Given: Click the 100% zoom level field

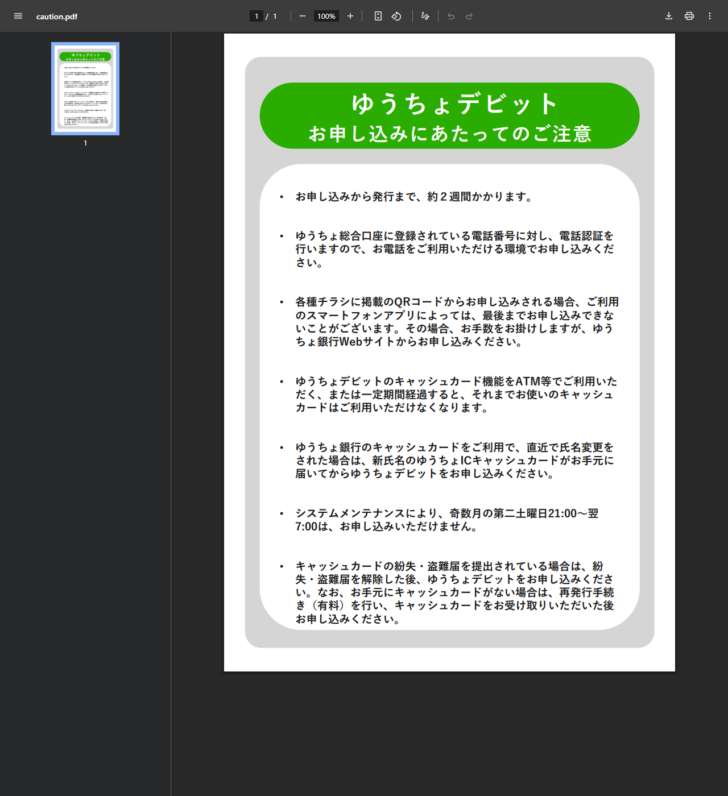Looking at the screenshot, I should [326, 16].
